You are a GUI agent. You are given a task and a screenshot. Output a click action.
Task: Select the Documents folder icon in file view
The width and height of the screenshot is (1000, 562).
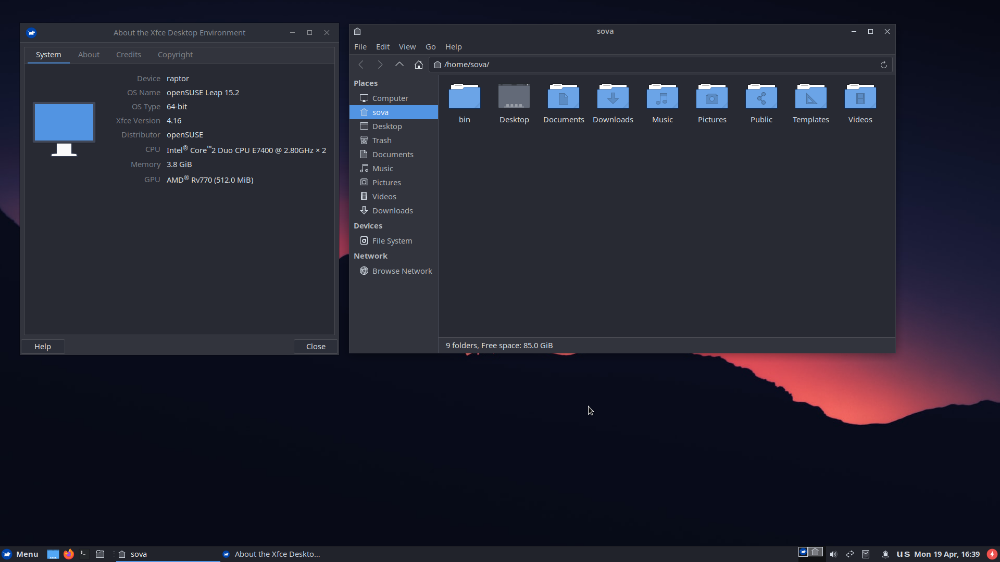tap(563, 96)
